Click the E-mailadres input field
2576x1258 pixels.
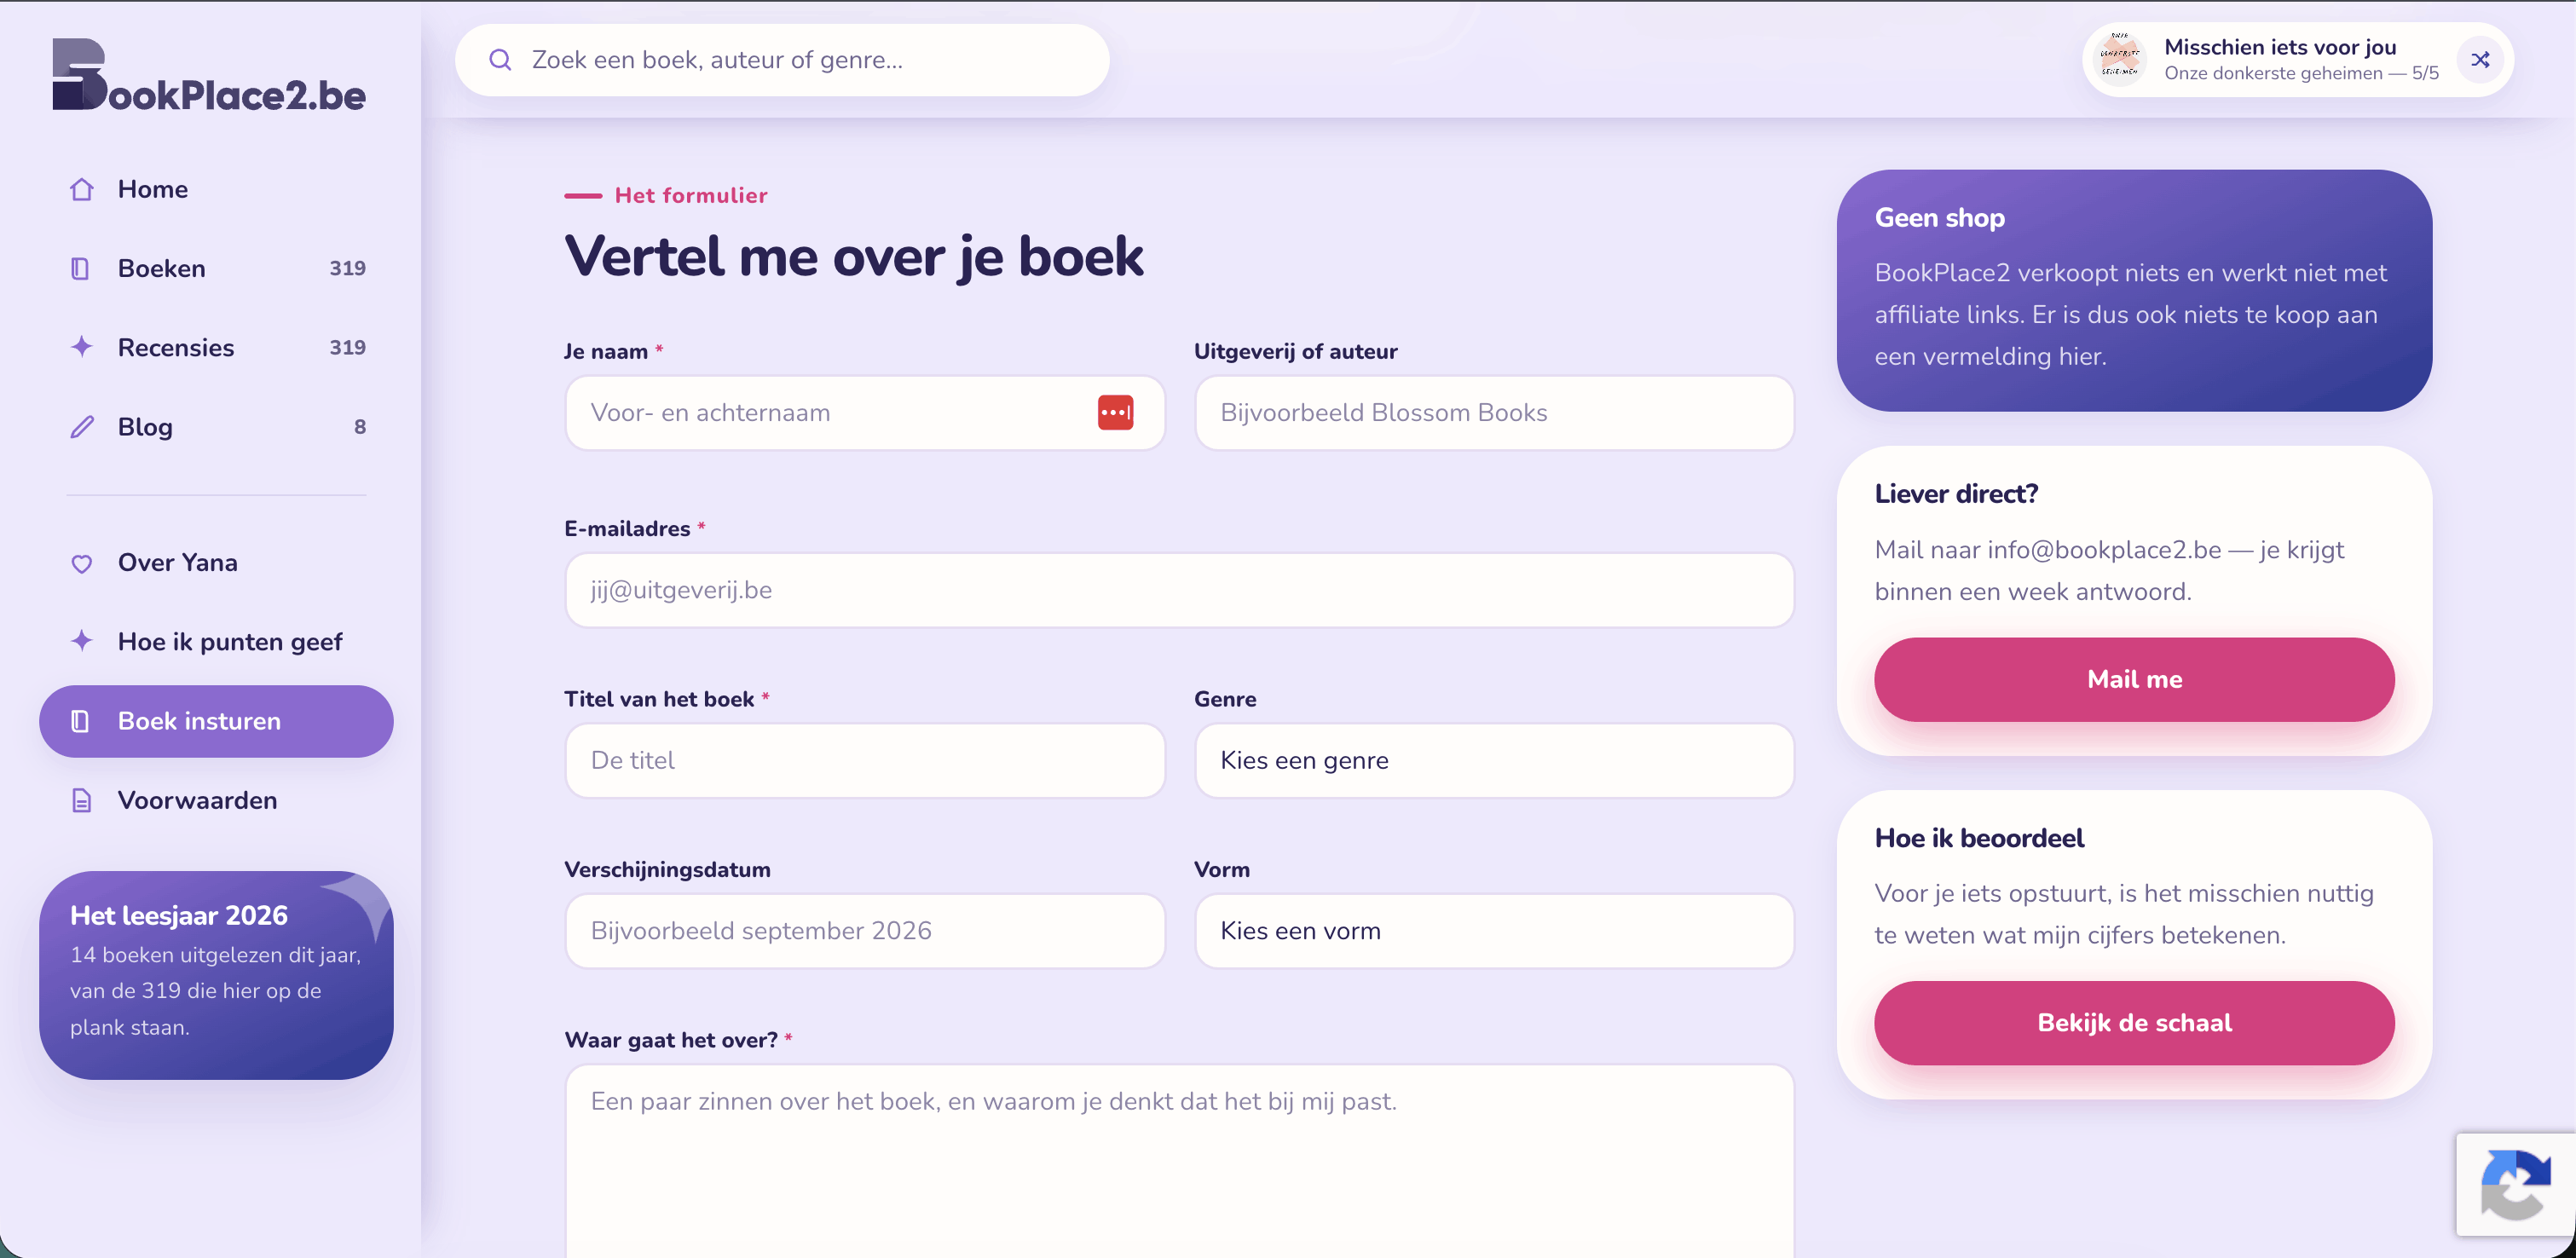[1180, 590]
